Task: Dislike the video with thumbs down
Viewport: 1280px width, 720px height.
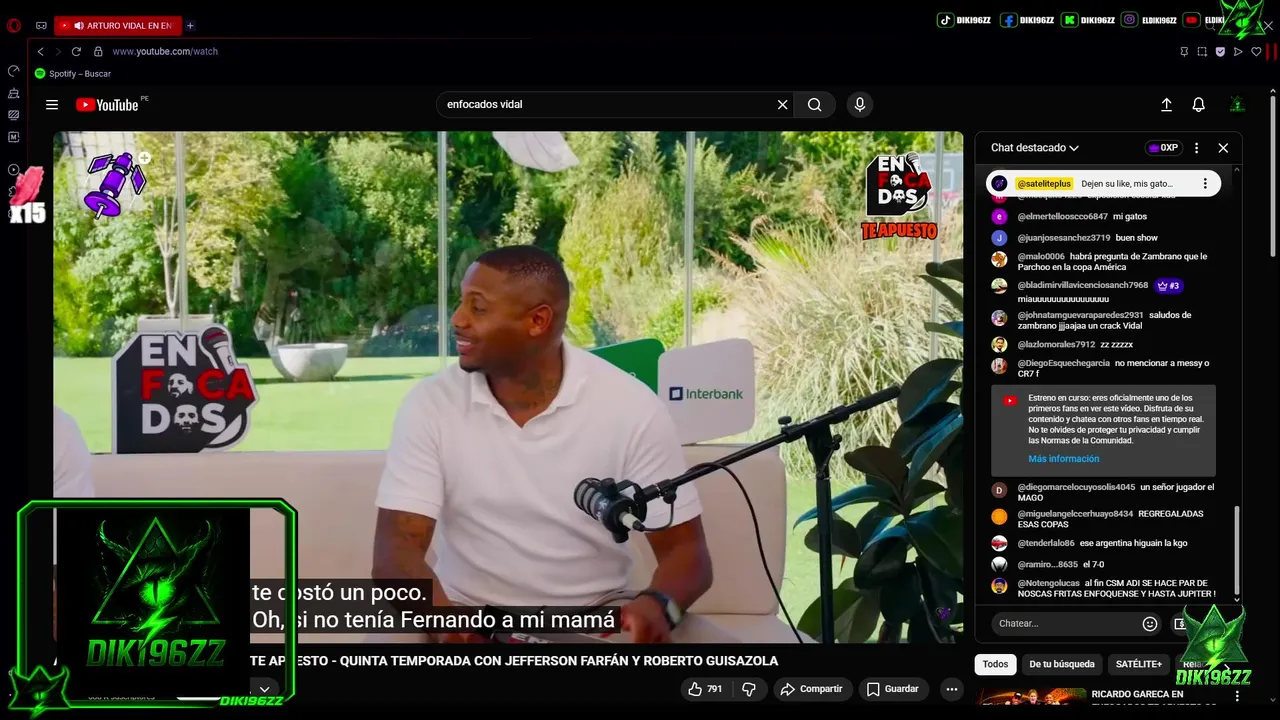Action: tap(748, 689)
